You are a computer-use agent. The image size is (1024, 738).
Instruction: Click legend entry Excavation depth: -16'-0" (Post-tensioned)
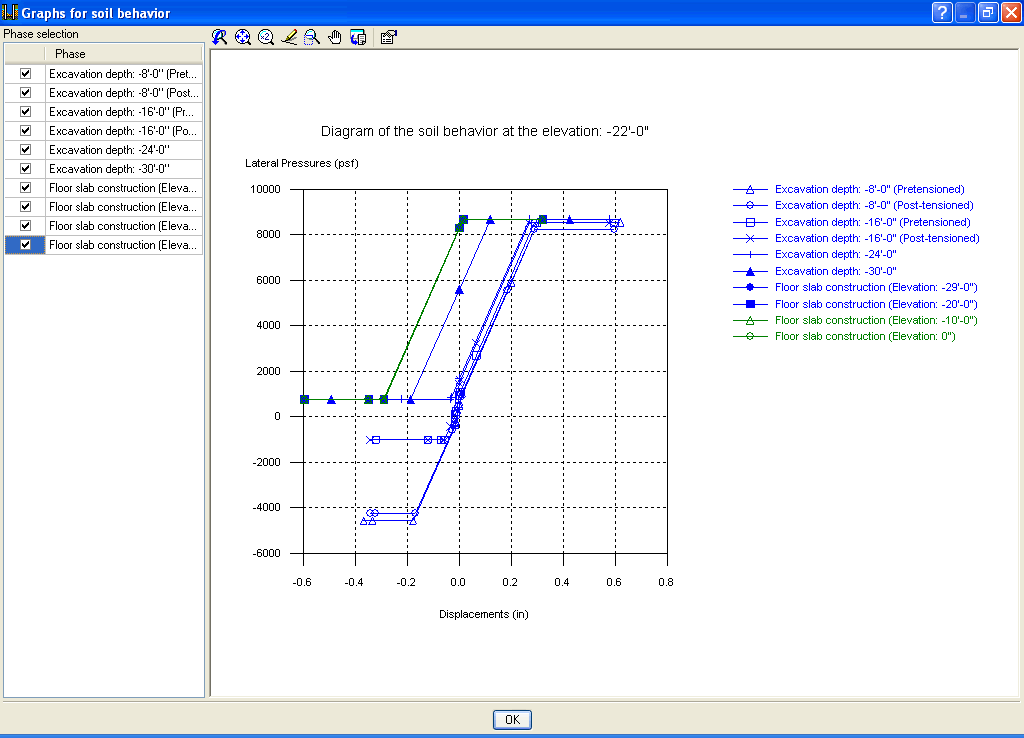click(877, 238)
